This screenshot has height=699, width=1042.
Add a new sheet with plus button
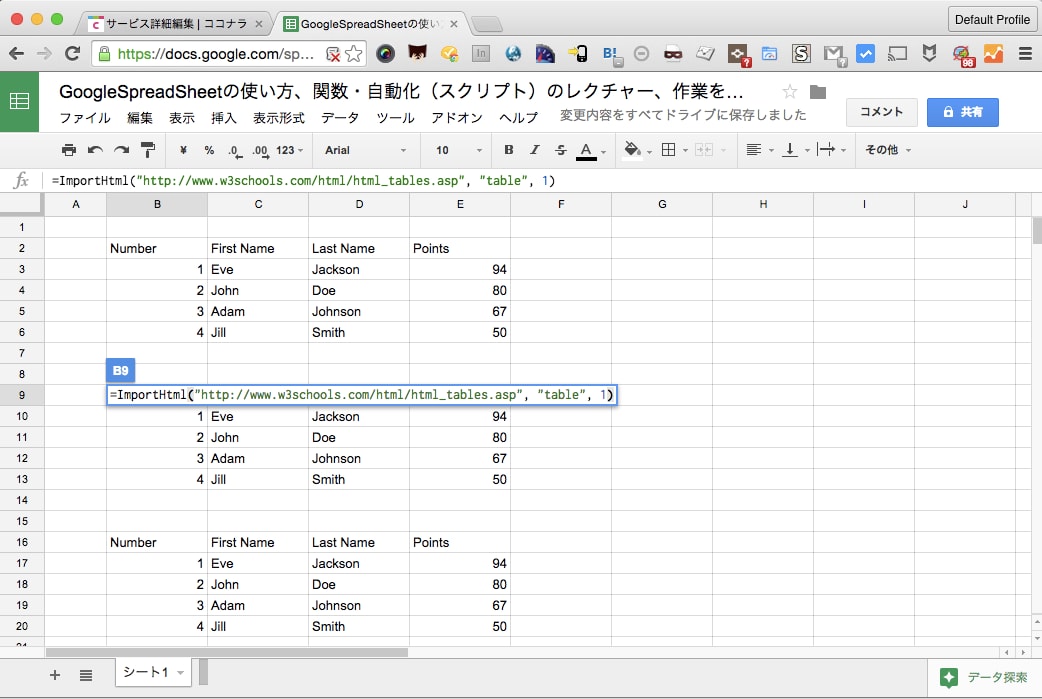[55, 675]
